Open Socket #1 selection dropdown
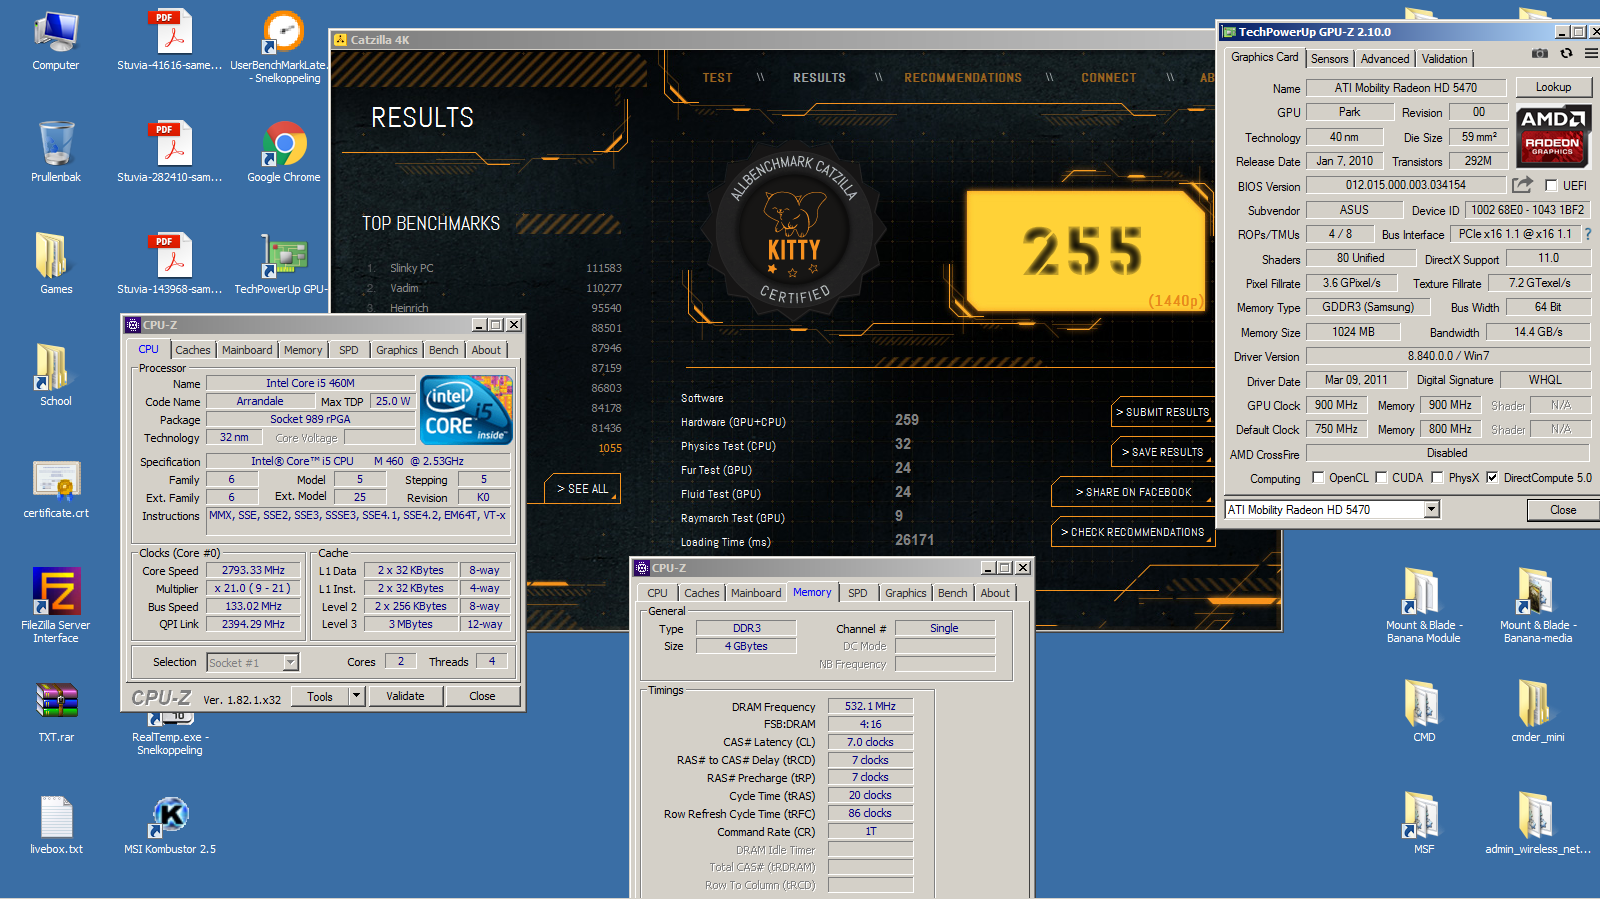The image size is (1600, 900). click(290, 662)
